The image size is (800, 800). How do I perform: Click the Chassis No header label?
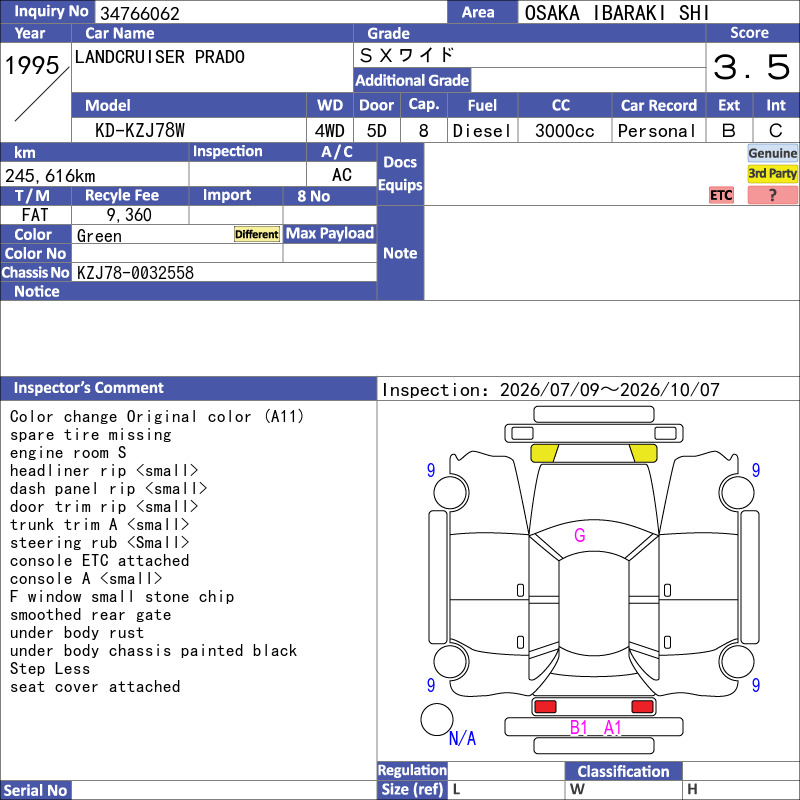(35, 272)
